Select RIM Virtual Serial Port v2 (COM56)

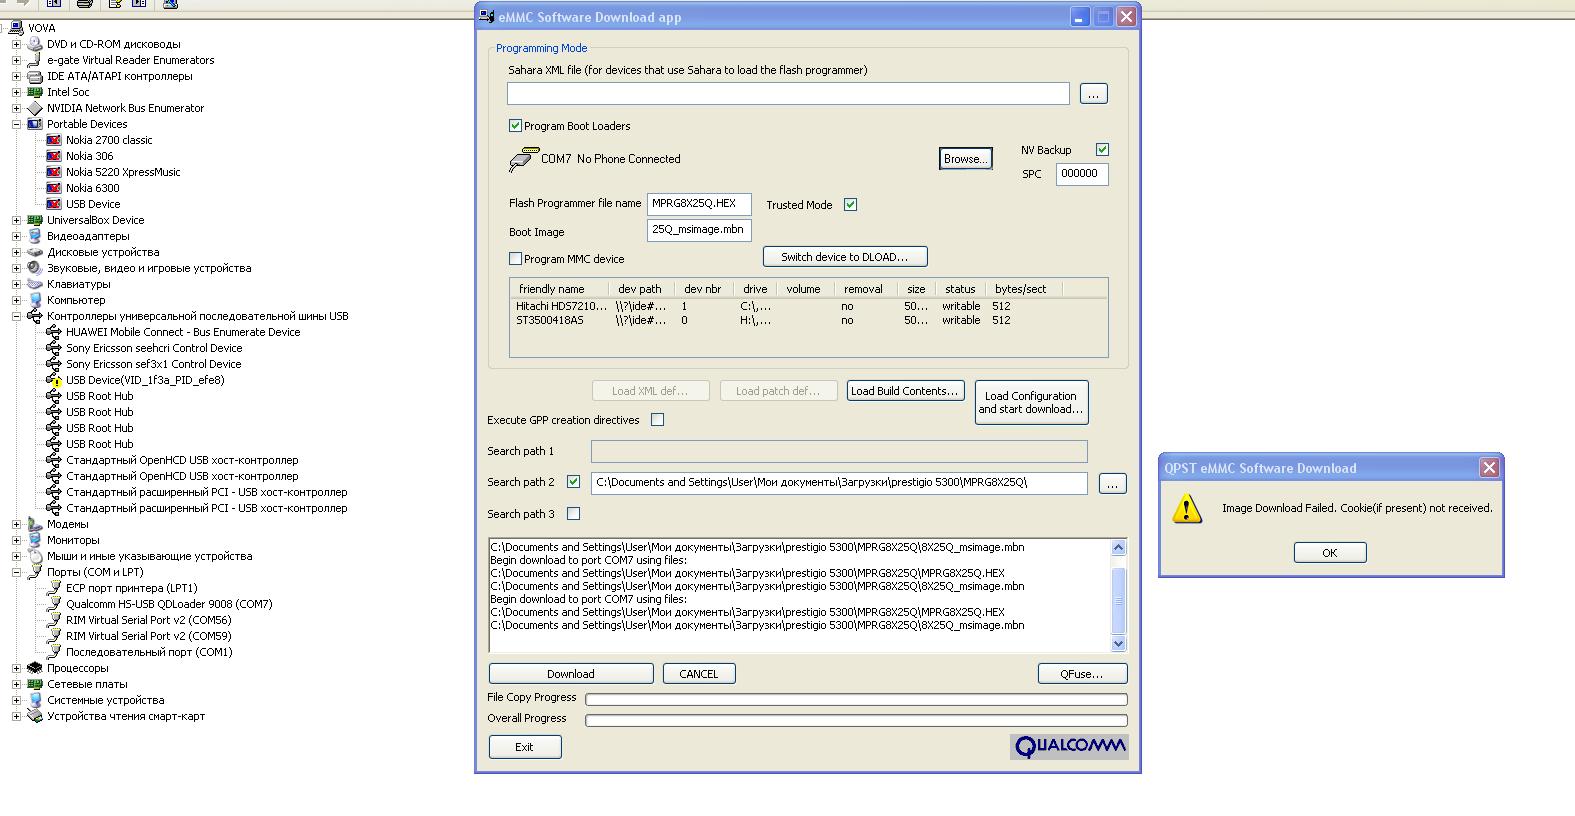click(x=148, y=620)
